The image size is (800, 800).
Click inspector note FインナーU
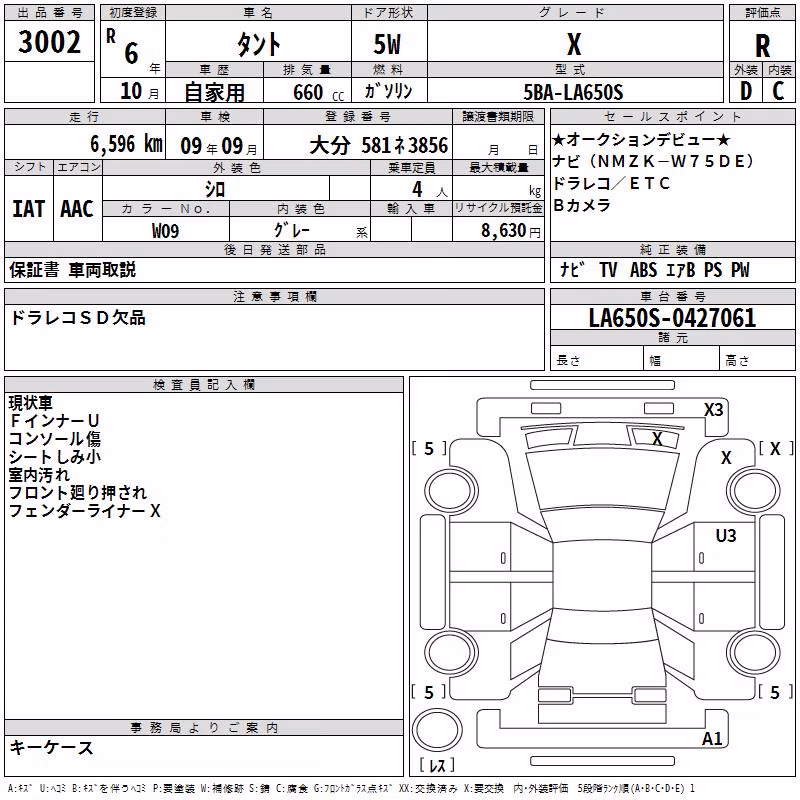point(54,421)
